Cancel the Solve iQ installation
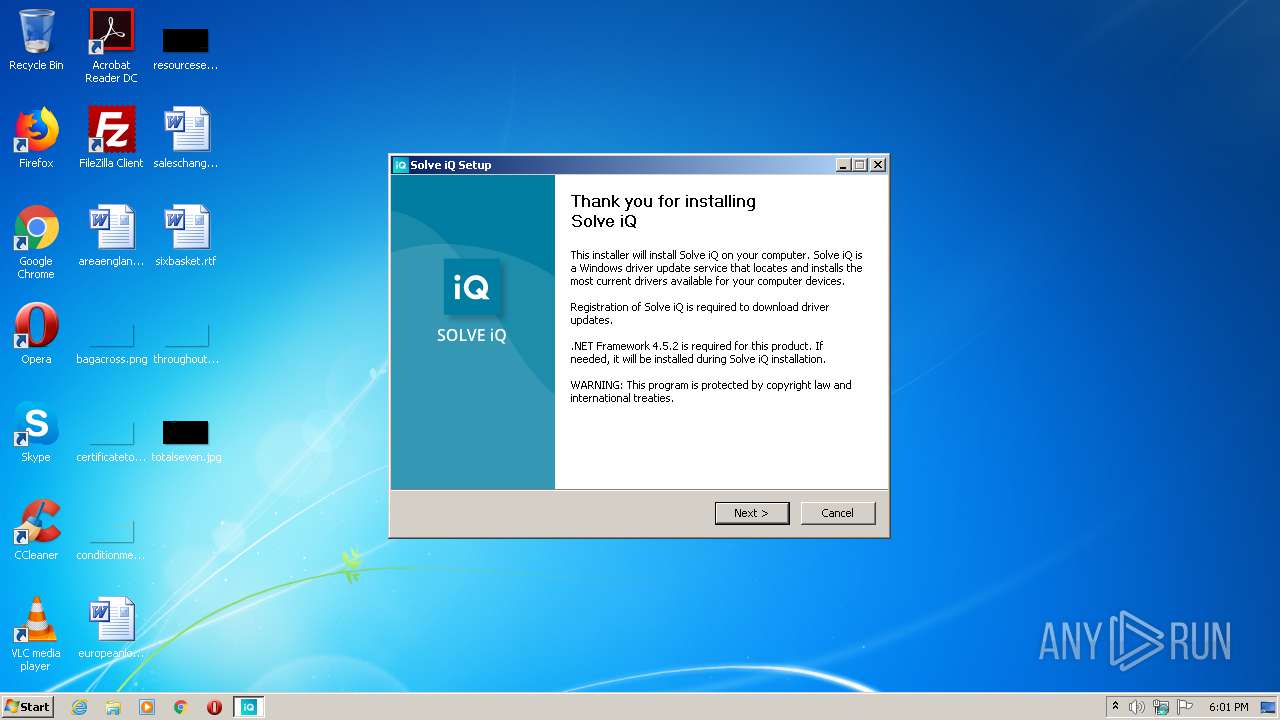The image size is (1280, 720). (838, 513)
